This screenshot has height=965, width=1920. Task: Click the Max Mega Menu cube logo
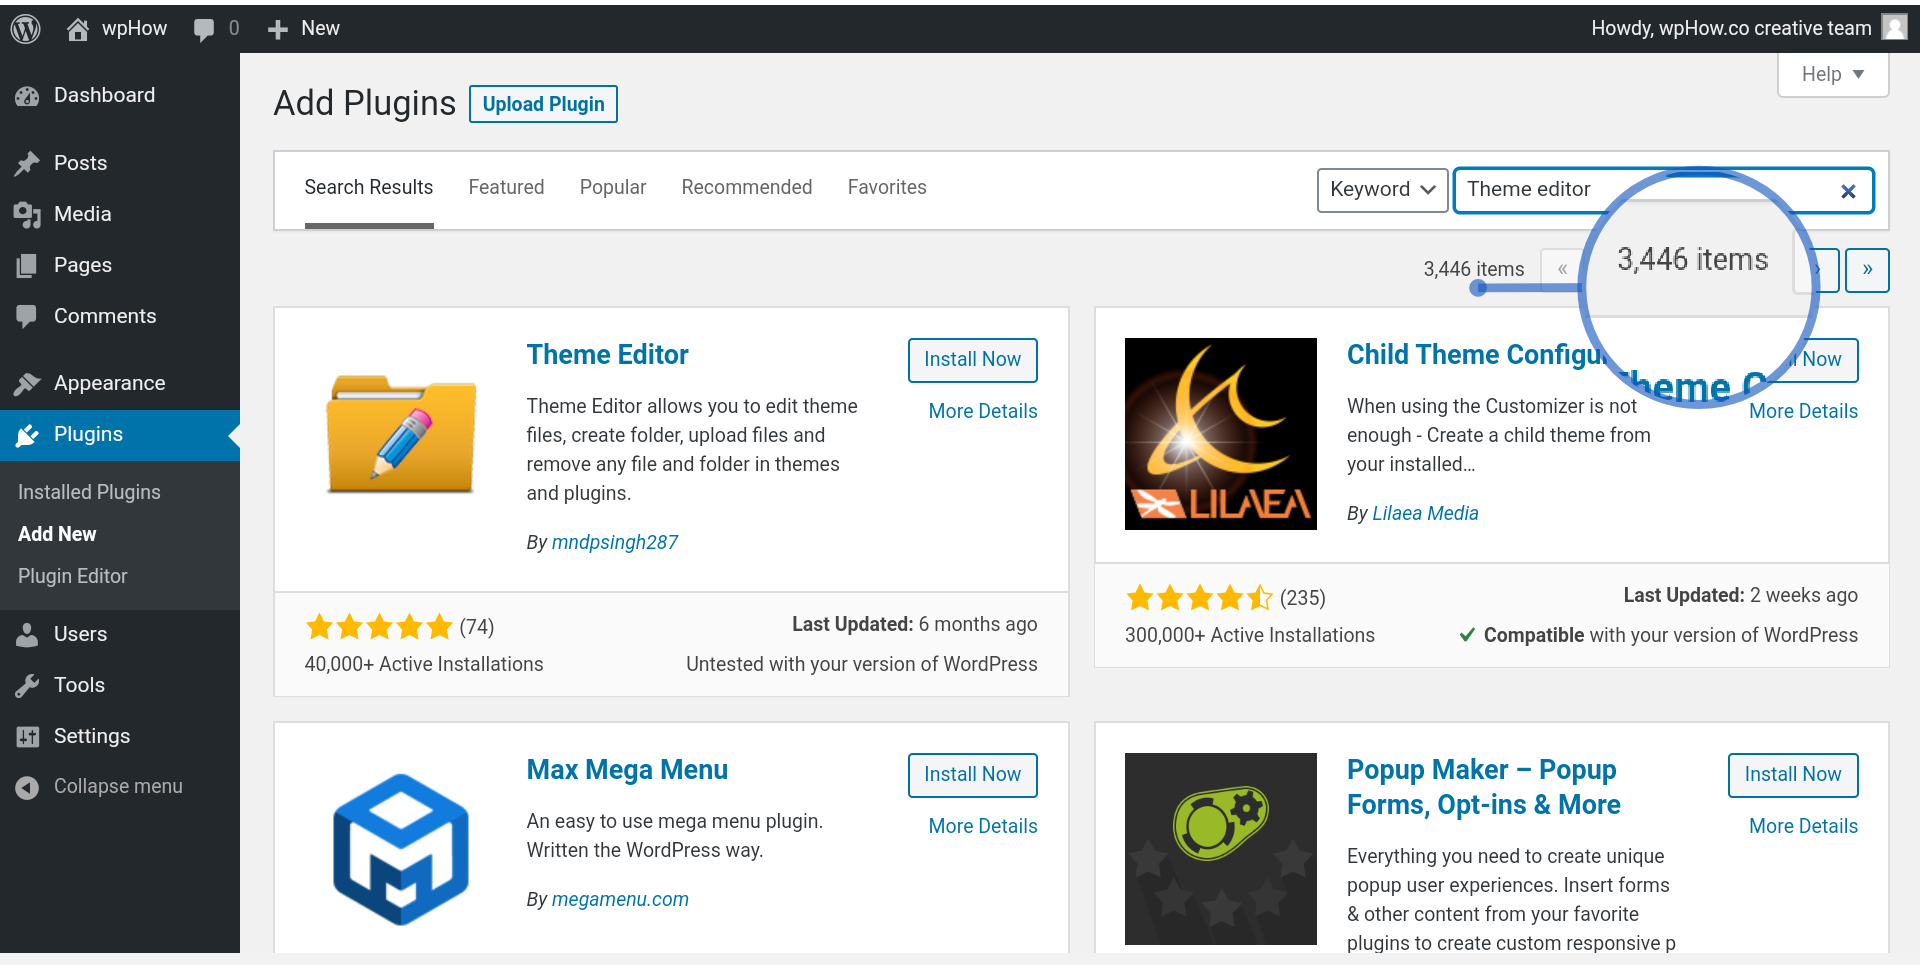pyautogui.click(x=401, y=849)
